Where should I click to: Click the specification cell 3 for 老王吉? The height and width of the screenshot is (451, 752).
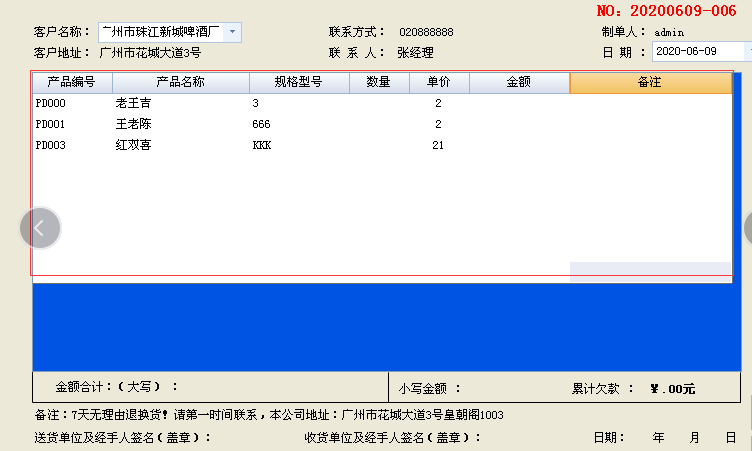pyautogui.click(x=256, y=103)
